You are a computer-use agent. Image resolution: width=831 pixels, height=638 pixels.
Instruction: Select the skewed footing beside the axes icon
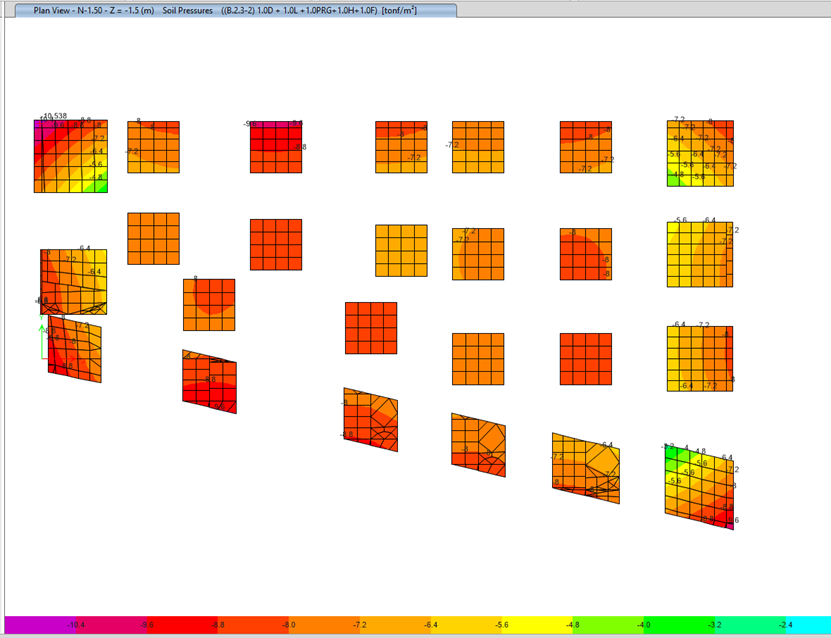point(75,350)
